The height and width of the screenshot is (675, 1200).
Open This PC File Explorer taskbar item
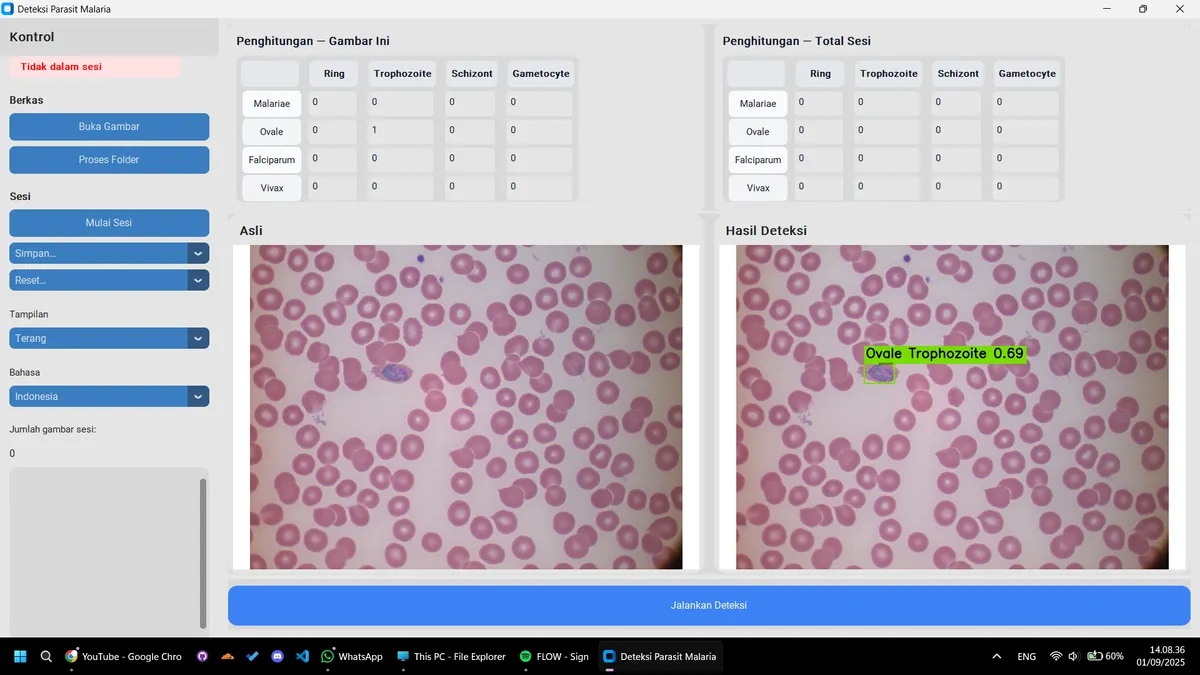click(451, 657)
